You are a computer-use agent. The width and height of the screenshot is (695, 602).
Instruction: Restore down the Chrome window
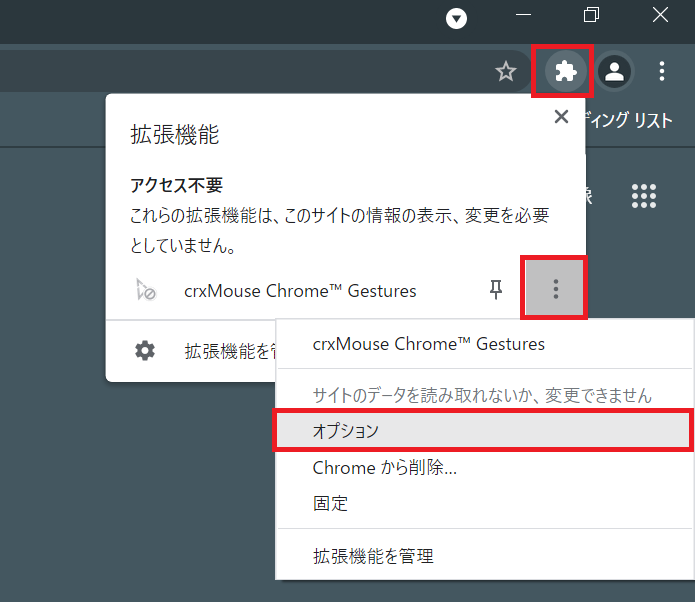(x=591, y=15)
